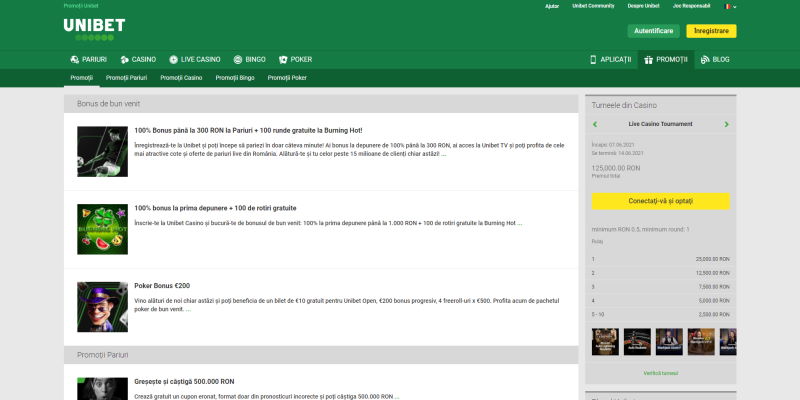
Task: Open Casino from the main navigation
Action: (x=138, y=60)
